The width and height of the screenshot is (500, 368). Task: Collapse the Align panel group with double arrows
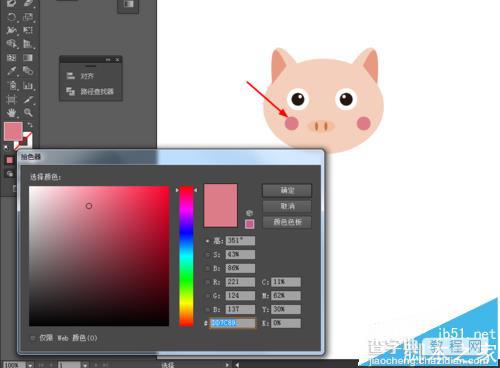point(108,60)
